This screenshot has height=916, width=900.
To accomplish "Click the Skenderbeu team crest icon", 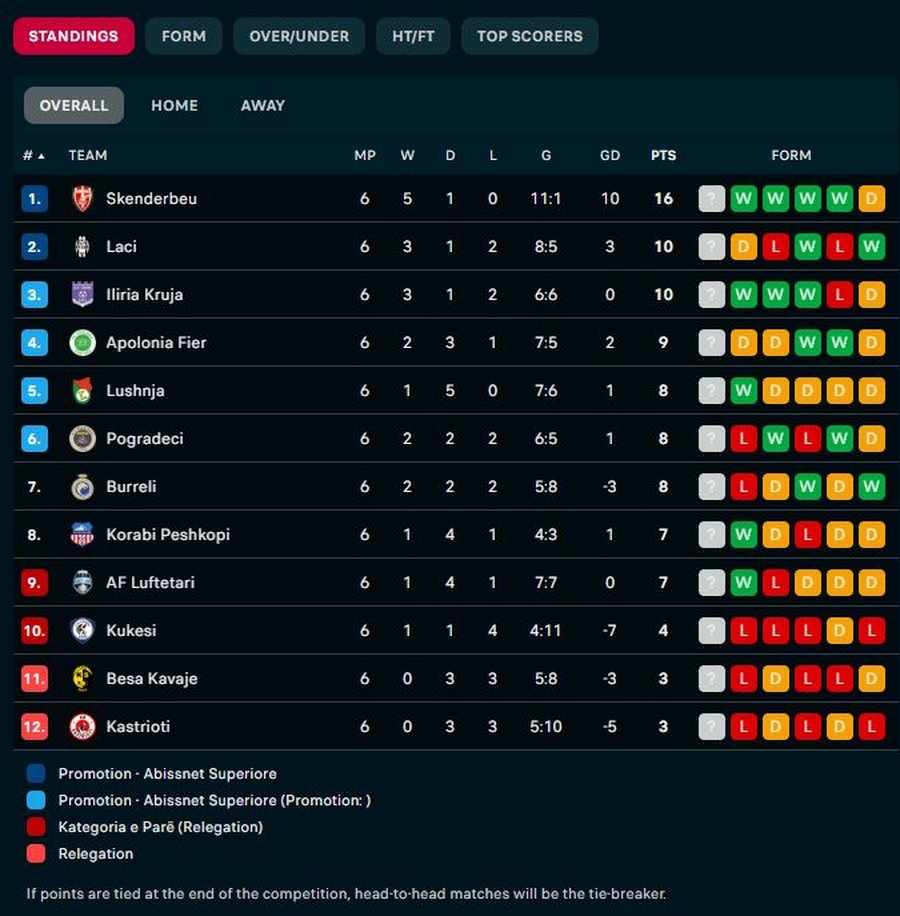I will (x=82, y=198).
